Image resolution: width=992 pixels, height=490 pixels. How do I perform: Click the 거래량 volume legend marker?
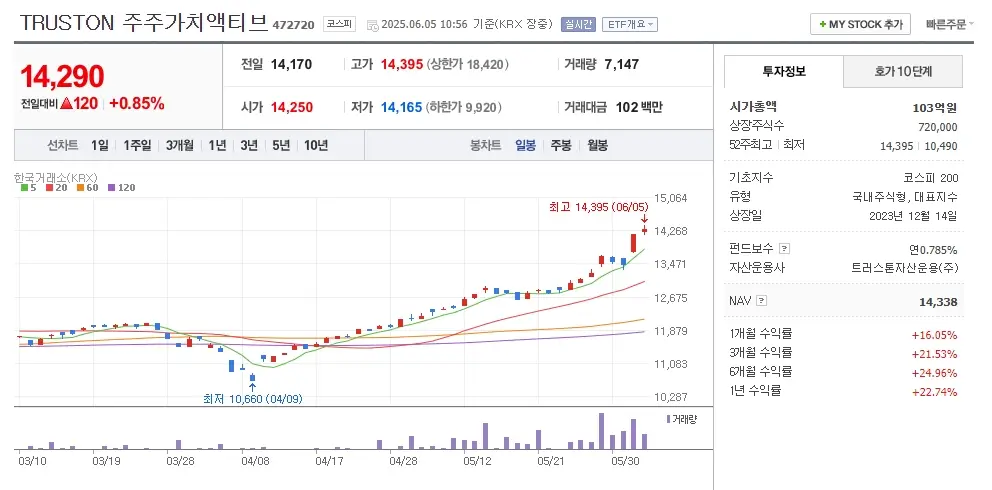(668, 419)
